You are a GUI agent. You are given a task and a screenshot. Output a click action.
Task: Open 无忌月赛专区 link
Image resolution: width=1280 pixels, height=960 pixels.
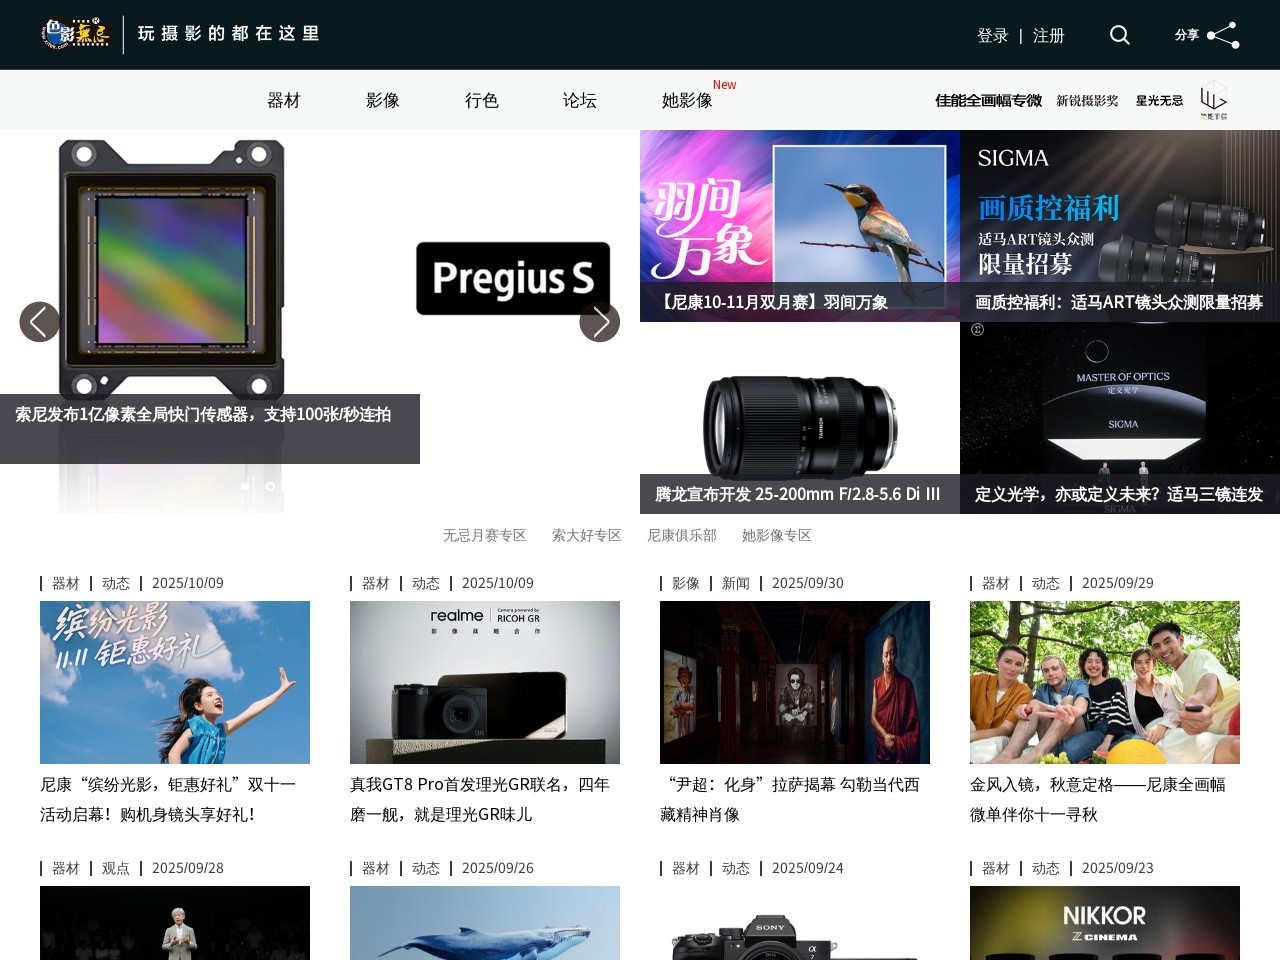coord(485,535)
